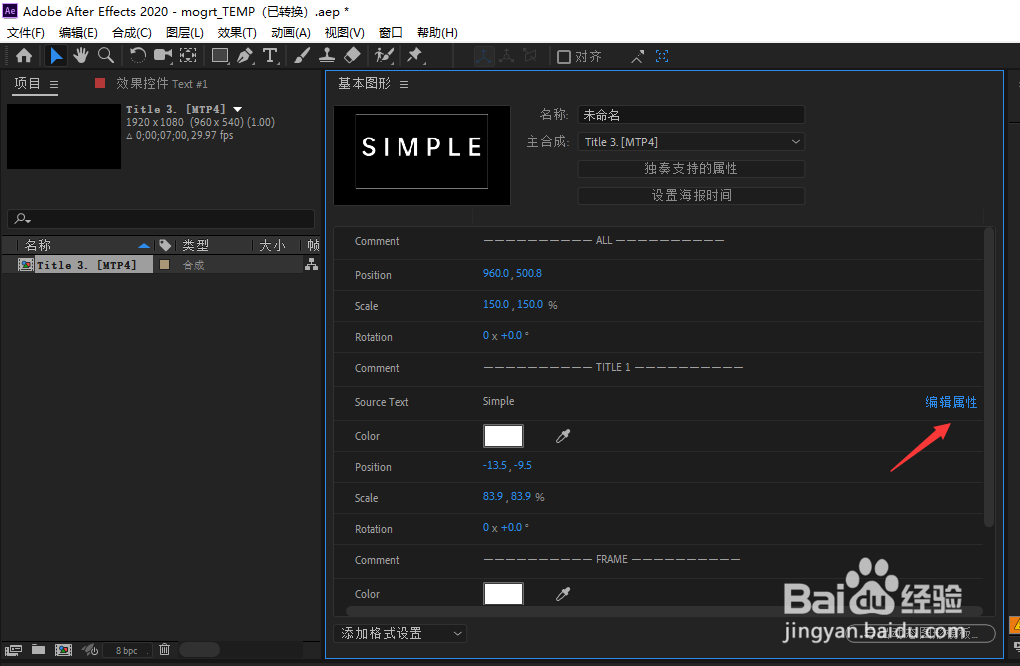
Task: Select the Hand tool
Action: click(81, 56)
